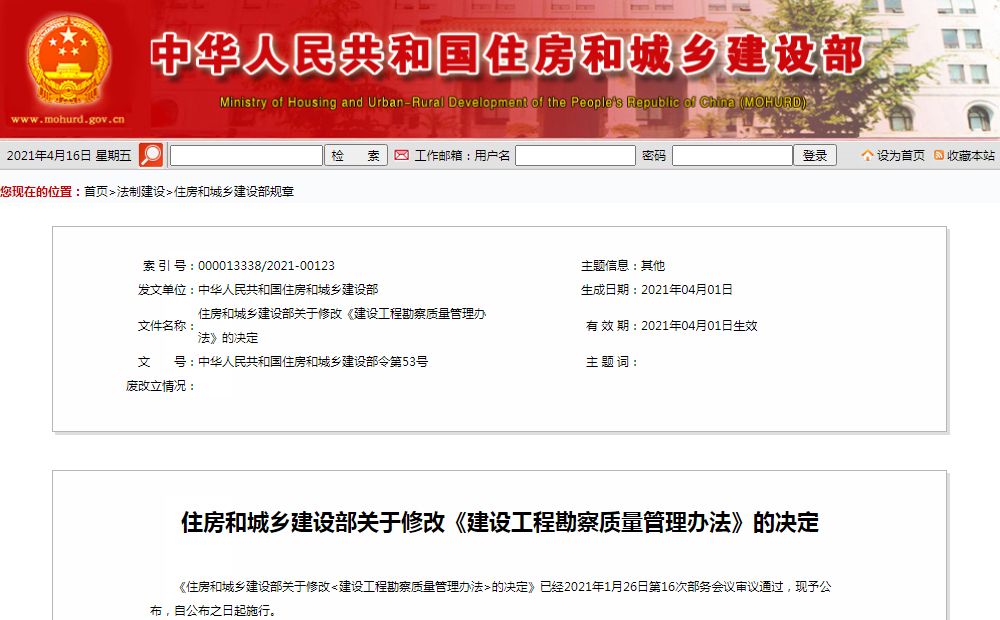Screen dimensions: 1000x620
Task: Click the article paragraph mentioning 2021年1月26日
Action: click(491, 598)
